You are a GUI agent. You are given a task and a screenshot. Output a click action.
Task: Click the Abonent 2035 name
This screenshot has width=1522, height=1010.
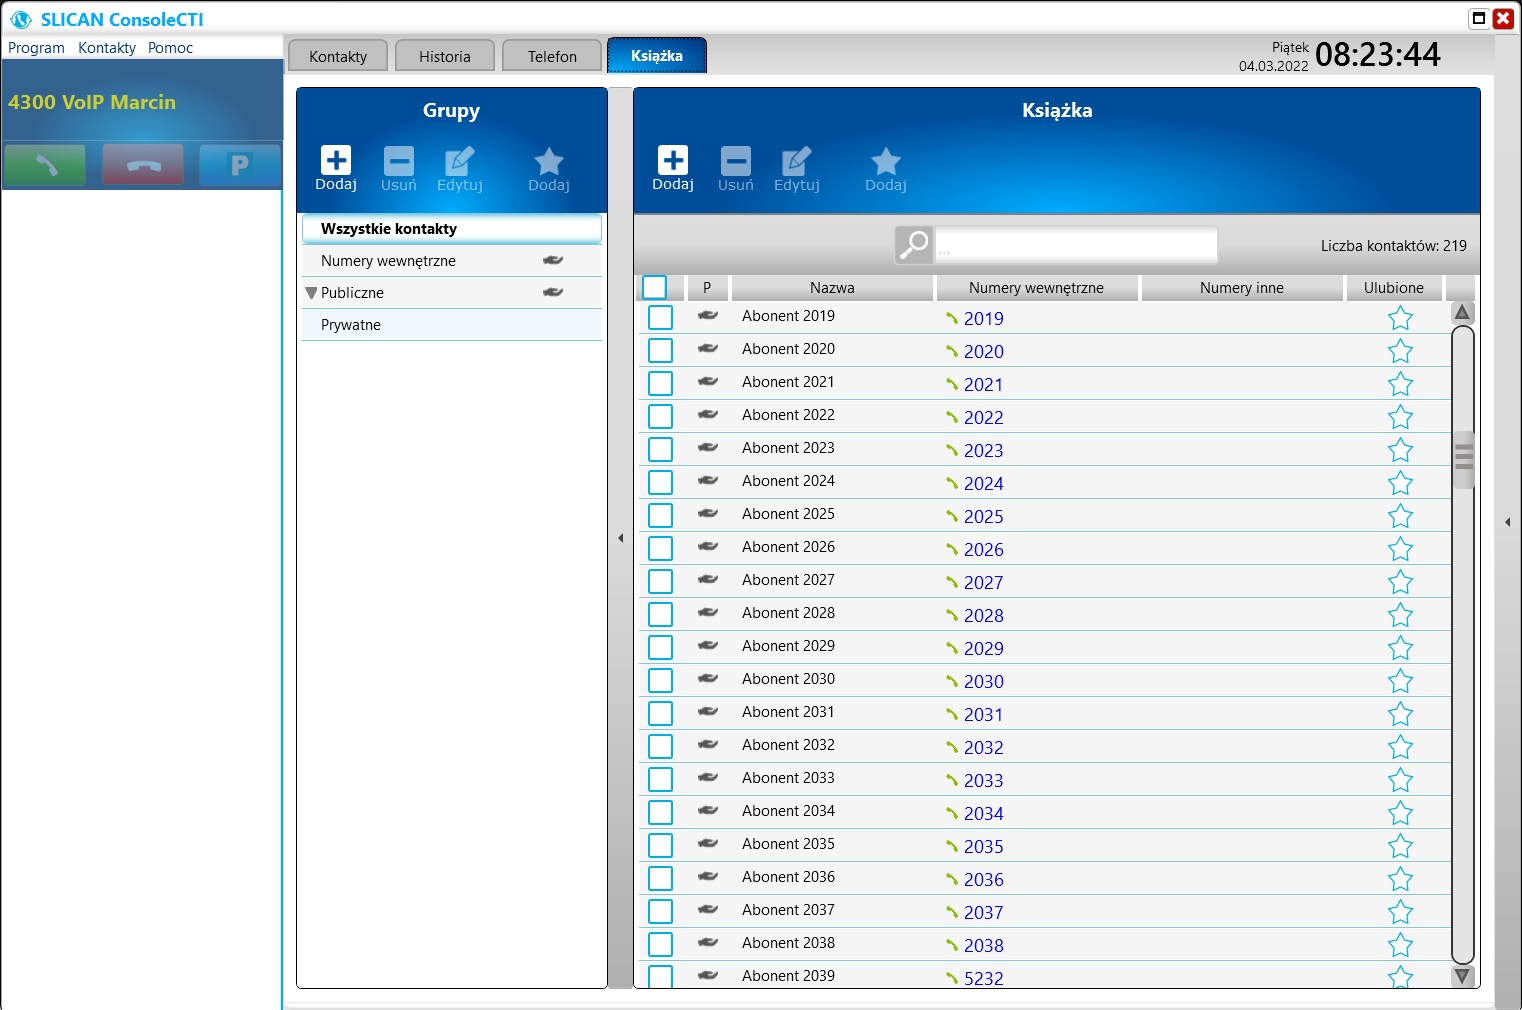tap(788, 844)
